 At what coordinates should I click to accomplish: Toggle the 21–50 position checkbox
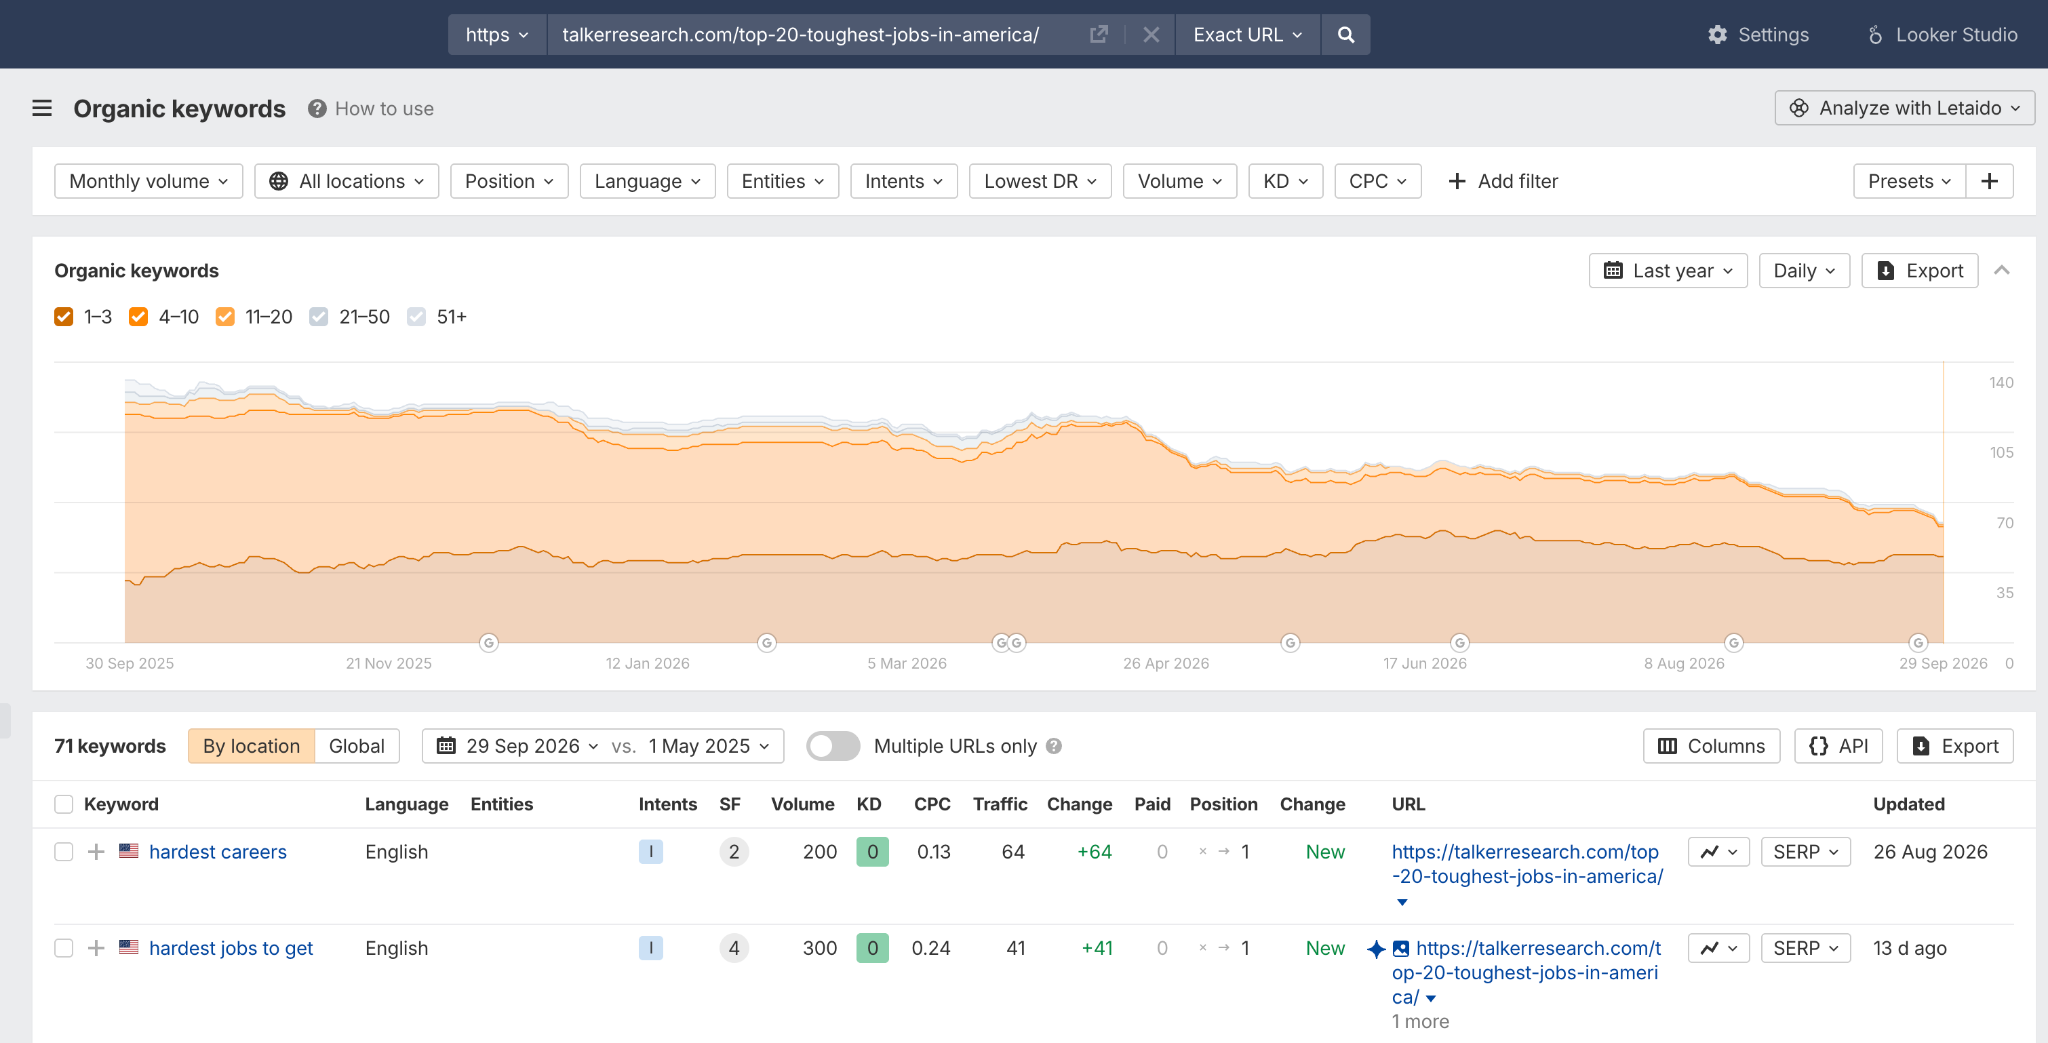pyautogui.click(x=319, y=317)
